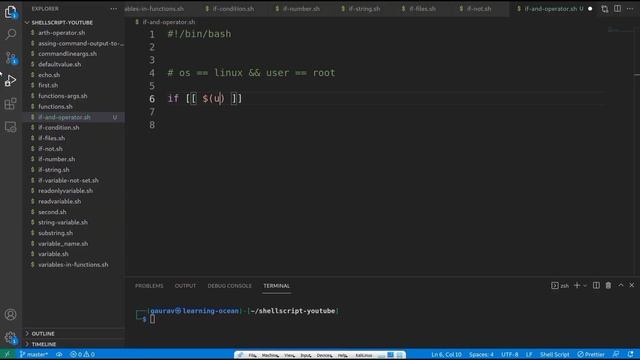
Task: Open the Extensions view
Action: click(x=11, y=104)
